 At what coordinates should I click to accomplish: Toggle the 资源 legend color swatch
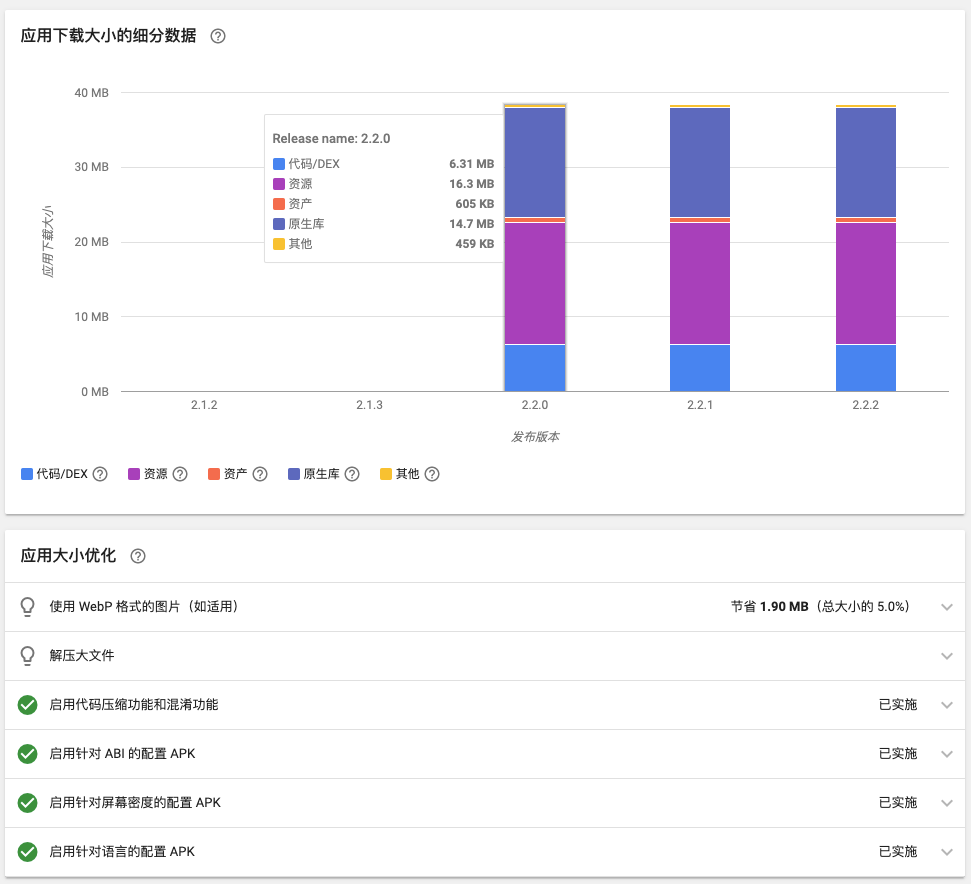pyautogui.click(x=134, y=474)
